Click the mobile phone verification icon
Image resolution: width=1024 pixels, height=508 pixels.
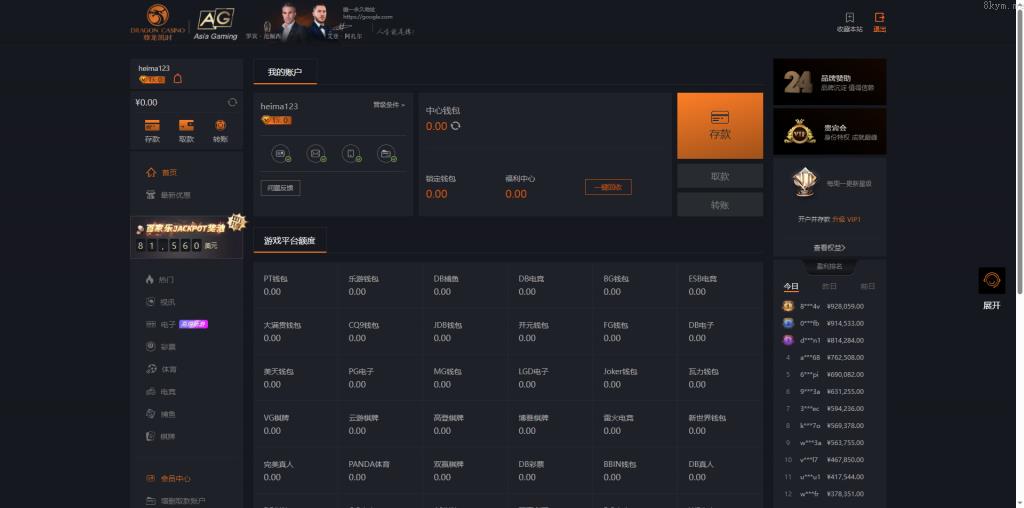coord(350,154)
